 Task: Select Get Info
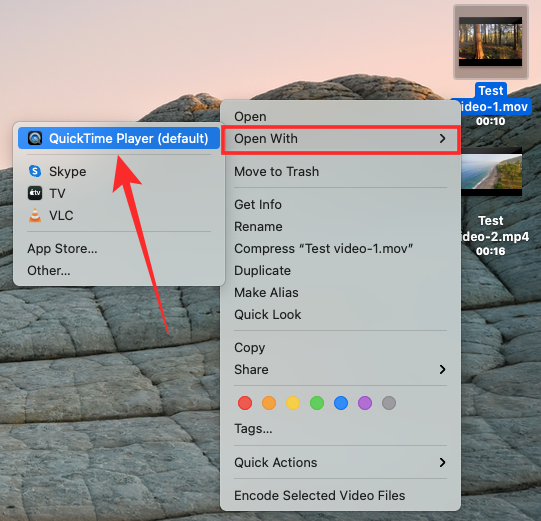tap(341, 205)
